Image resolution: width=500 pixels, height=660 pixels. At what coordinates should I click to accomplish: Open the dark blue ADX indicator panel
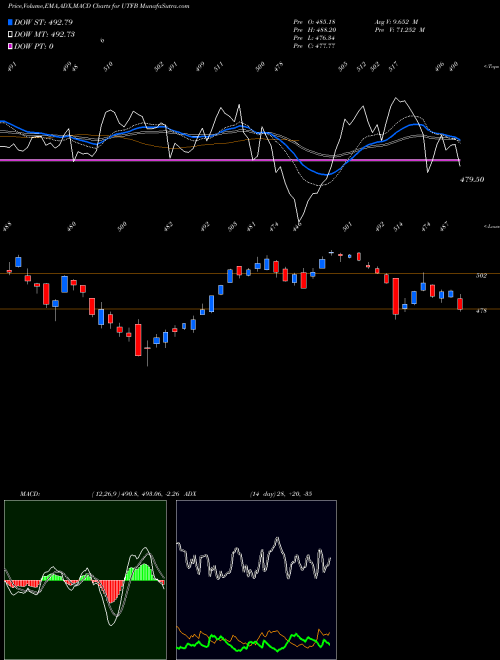[256, 580]
